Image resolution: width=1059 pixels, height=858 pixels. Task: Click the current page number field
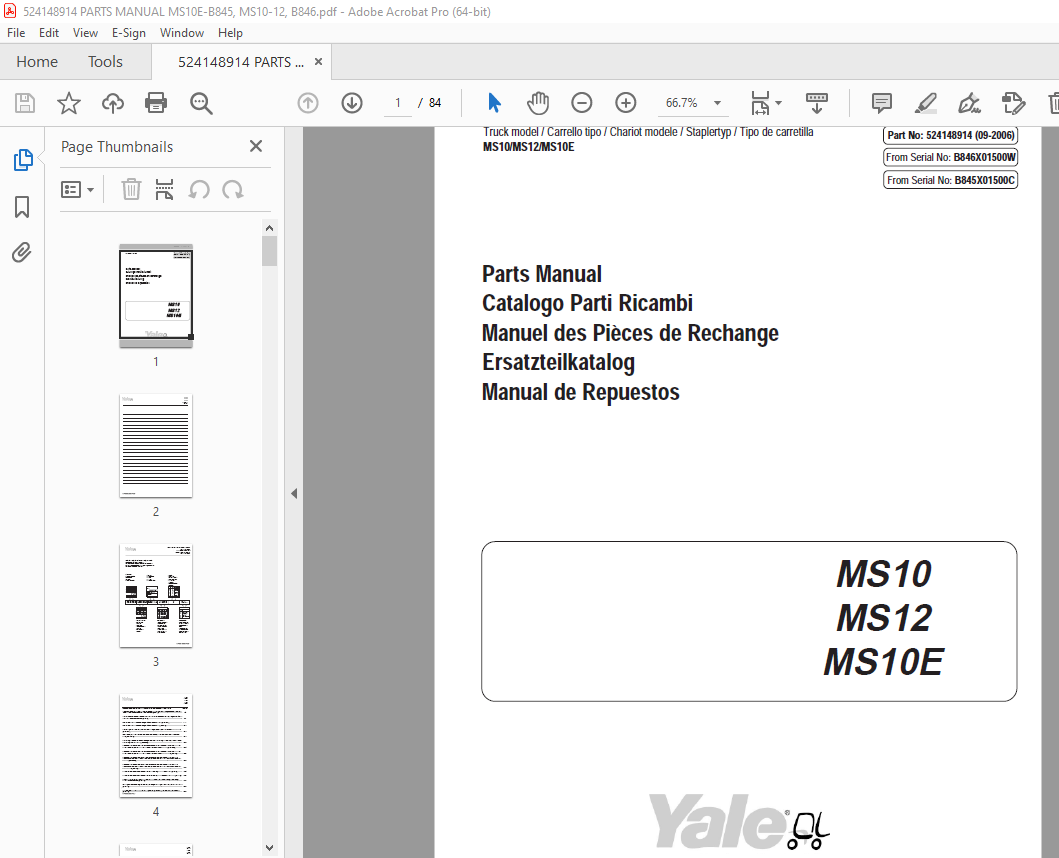pyautogui.click(x=398, y=103)
